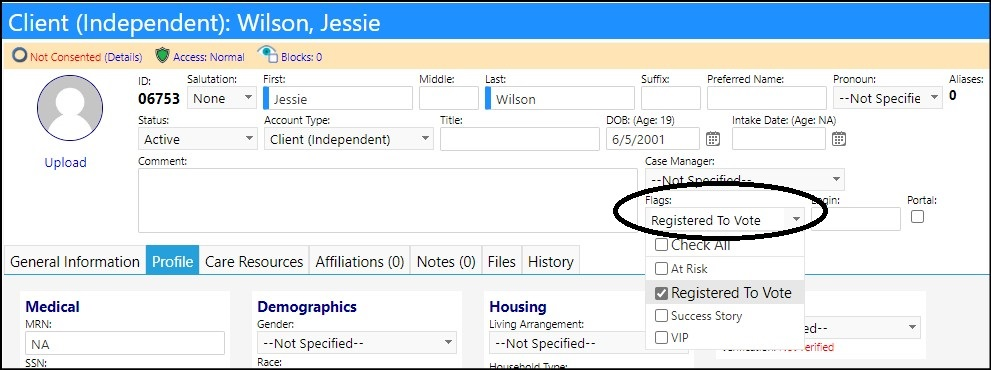Screen dimensions: 991x370
Task: Click the Aliases count 0
Action: point(952,96)
